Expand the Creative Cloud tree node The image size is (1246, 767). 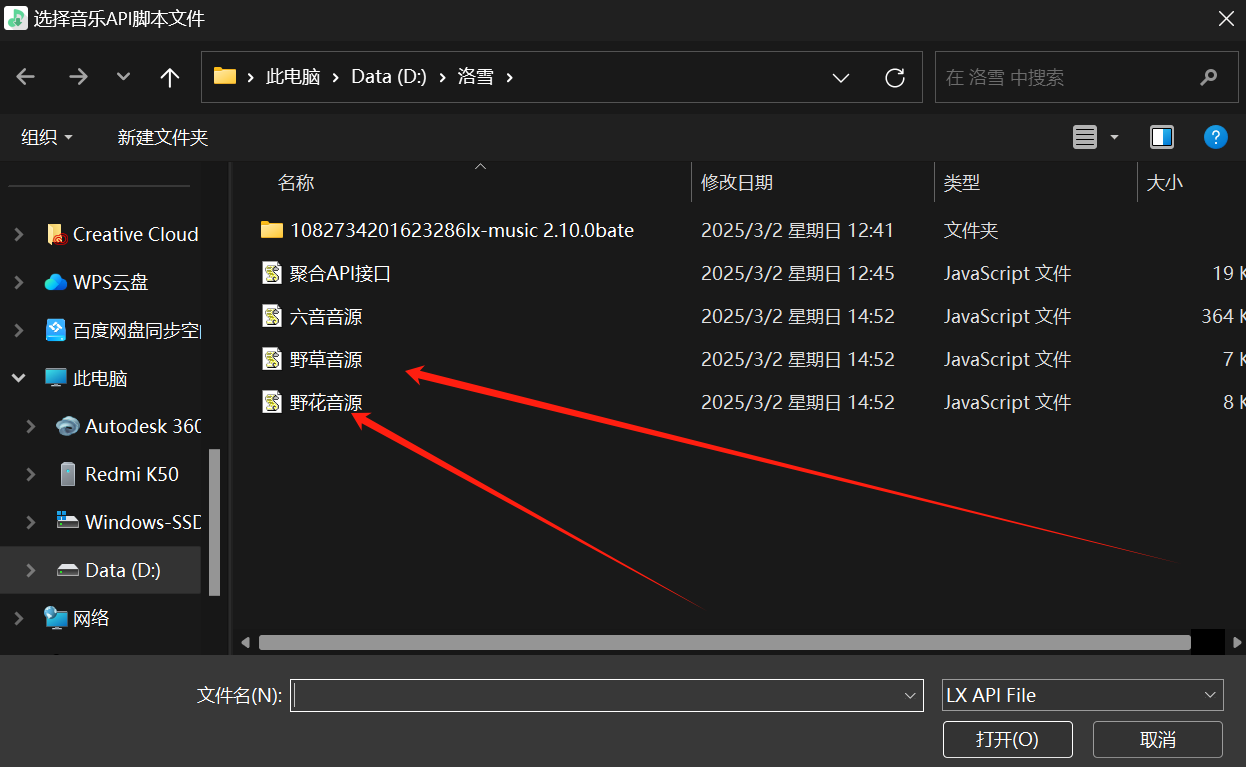(x=19, y=234)
